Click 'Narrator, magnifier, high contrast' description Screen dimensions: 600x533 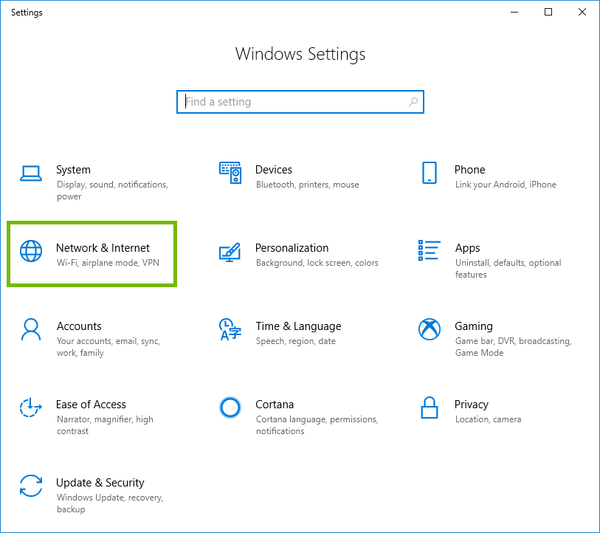point(105,425)
